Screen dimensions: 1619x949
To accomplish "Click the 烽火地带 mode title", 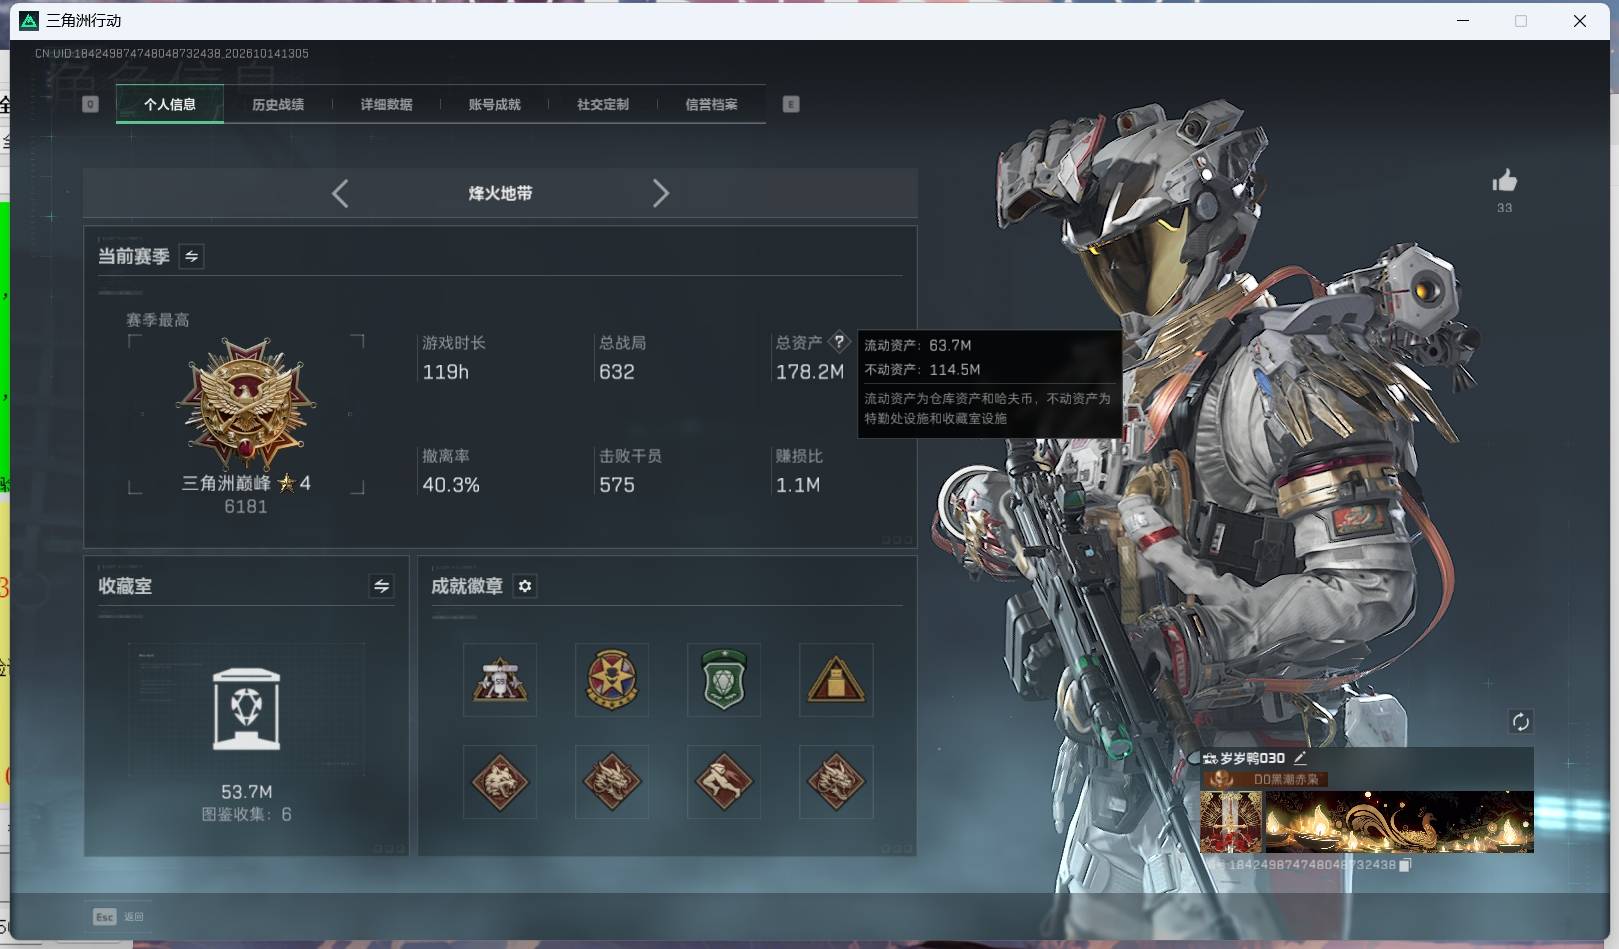I will tap(500, 193).
